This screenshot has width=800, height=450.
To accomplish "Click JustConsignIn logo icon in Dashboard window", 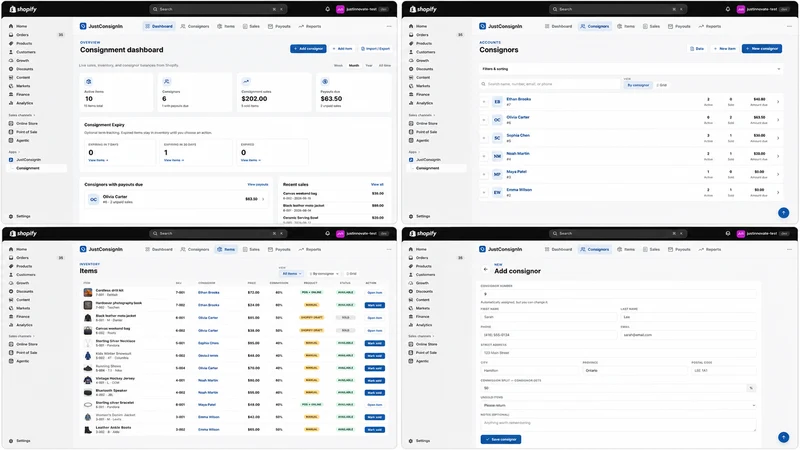I will 83,26.
